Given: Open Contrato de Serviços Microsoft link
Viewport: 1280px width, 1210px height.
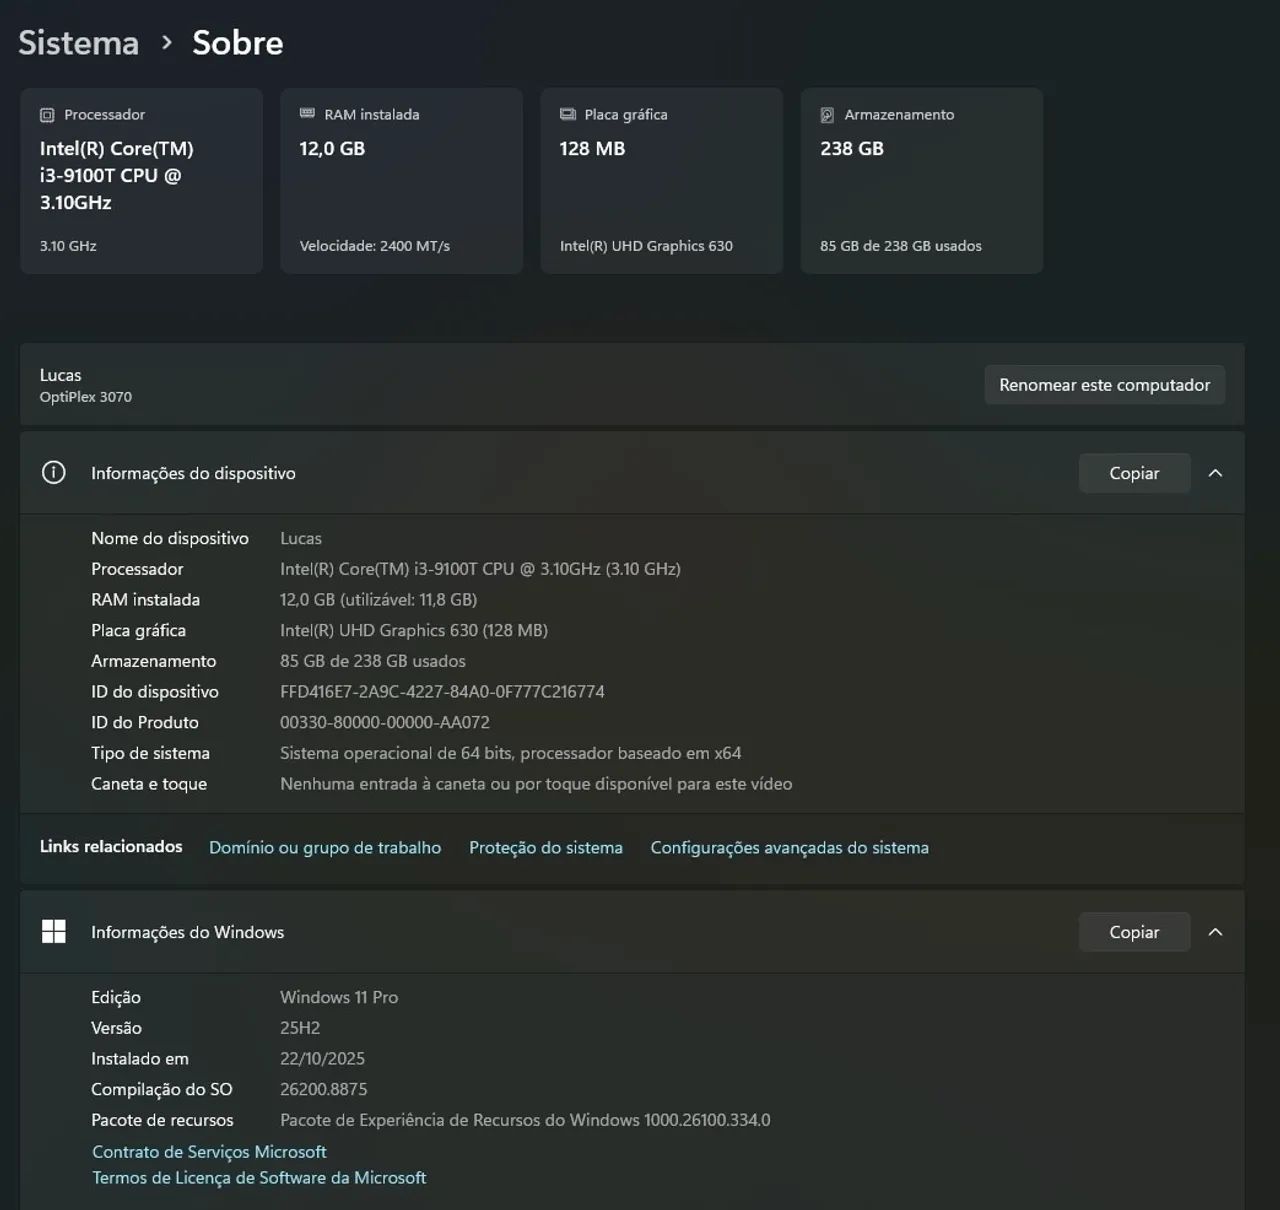Looking at the screenshot, I should 209,1152.
